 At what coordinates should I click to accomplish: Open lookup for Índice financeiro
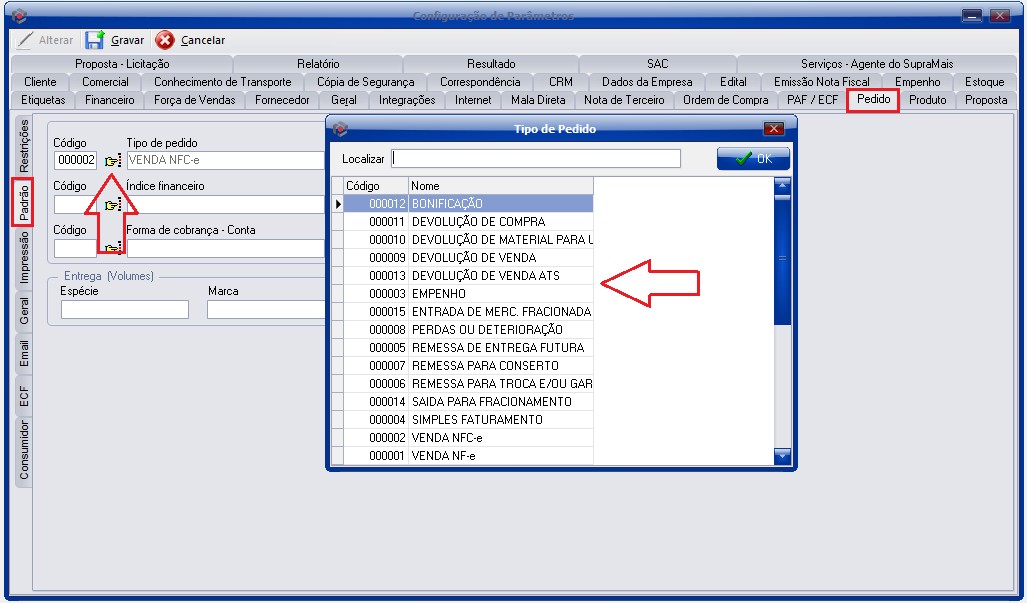pyautogui.click(x=112, y=205)
